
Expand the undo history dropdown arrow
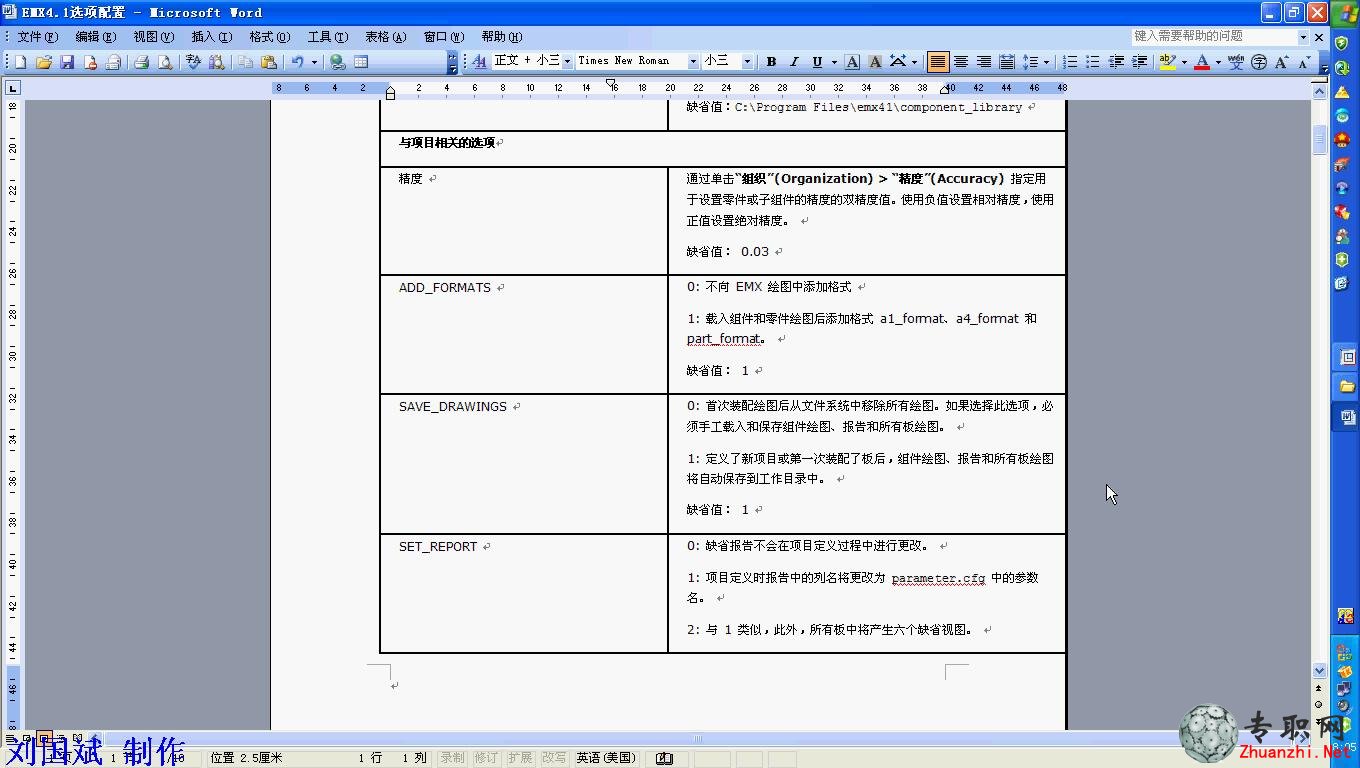[x=313, y=62]
